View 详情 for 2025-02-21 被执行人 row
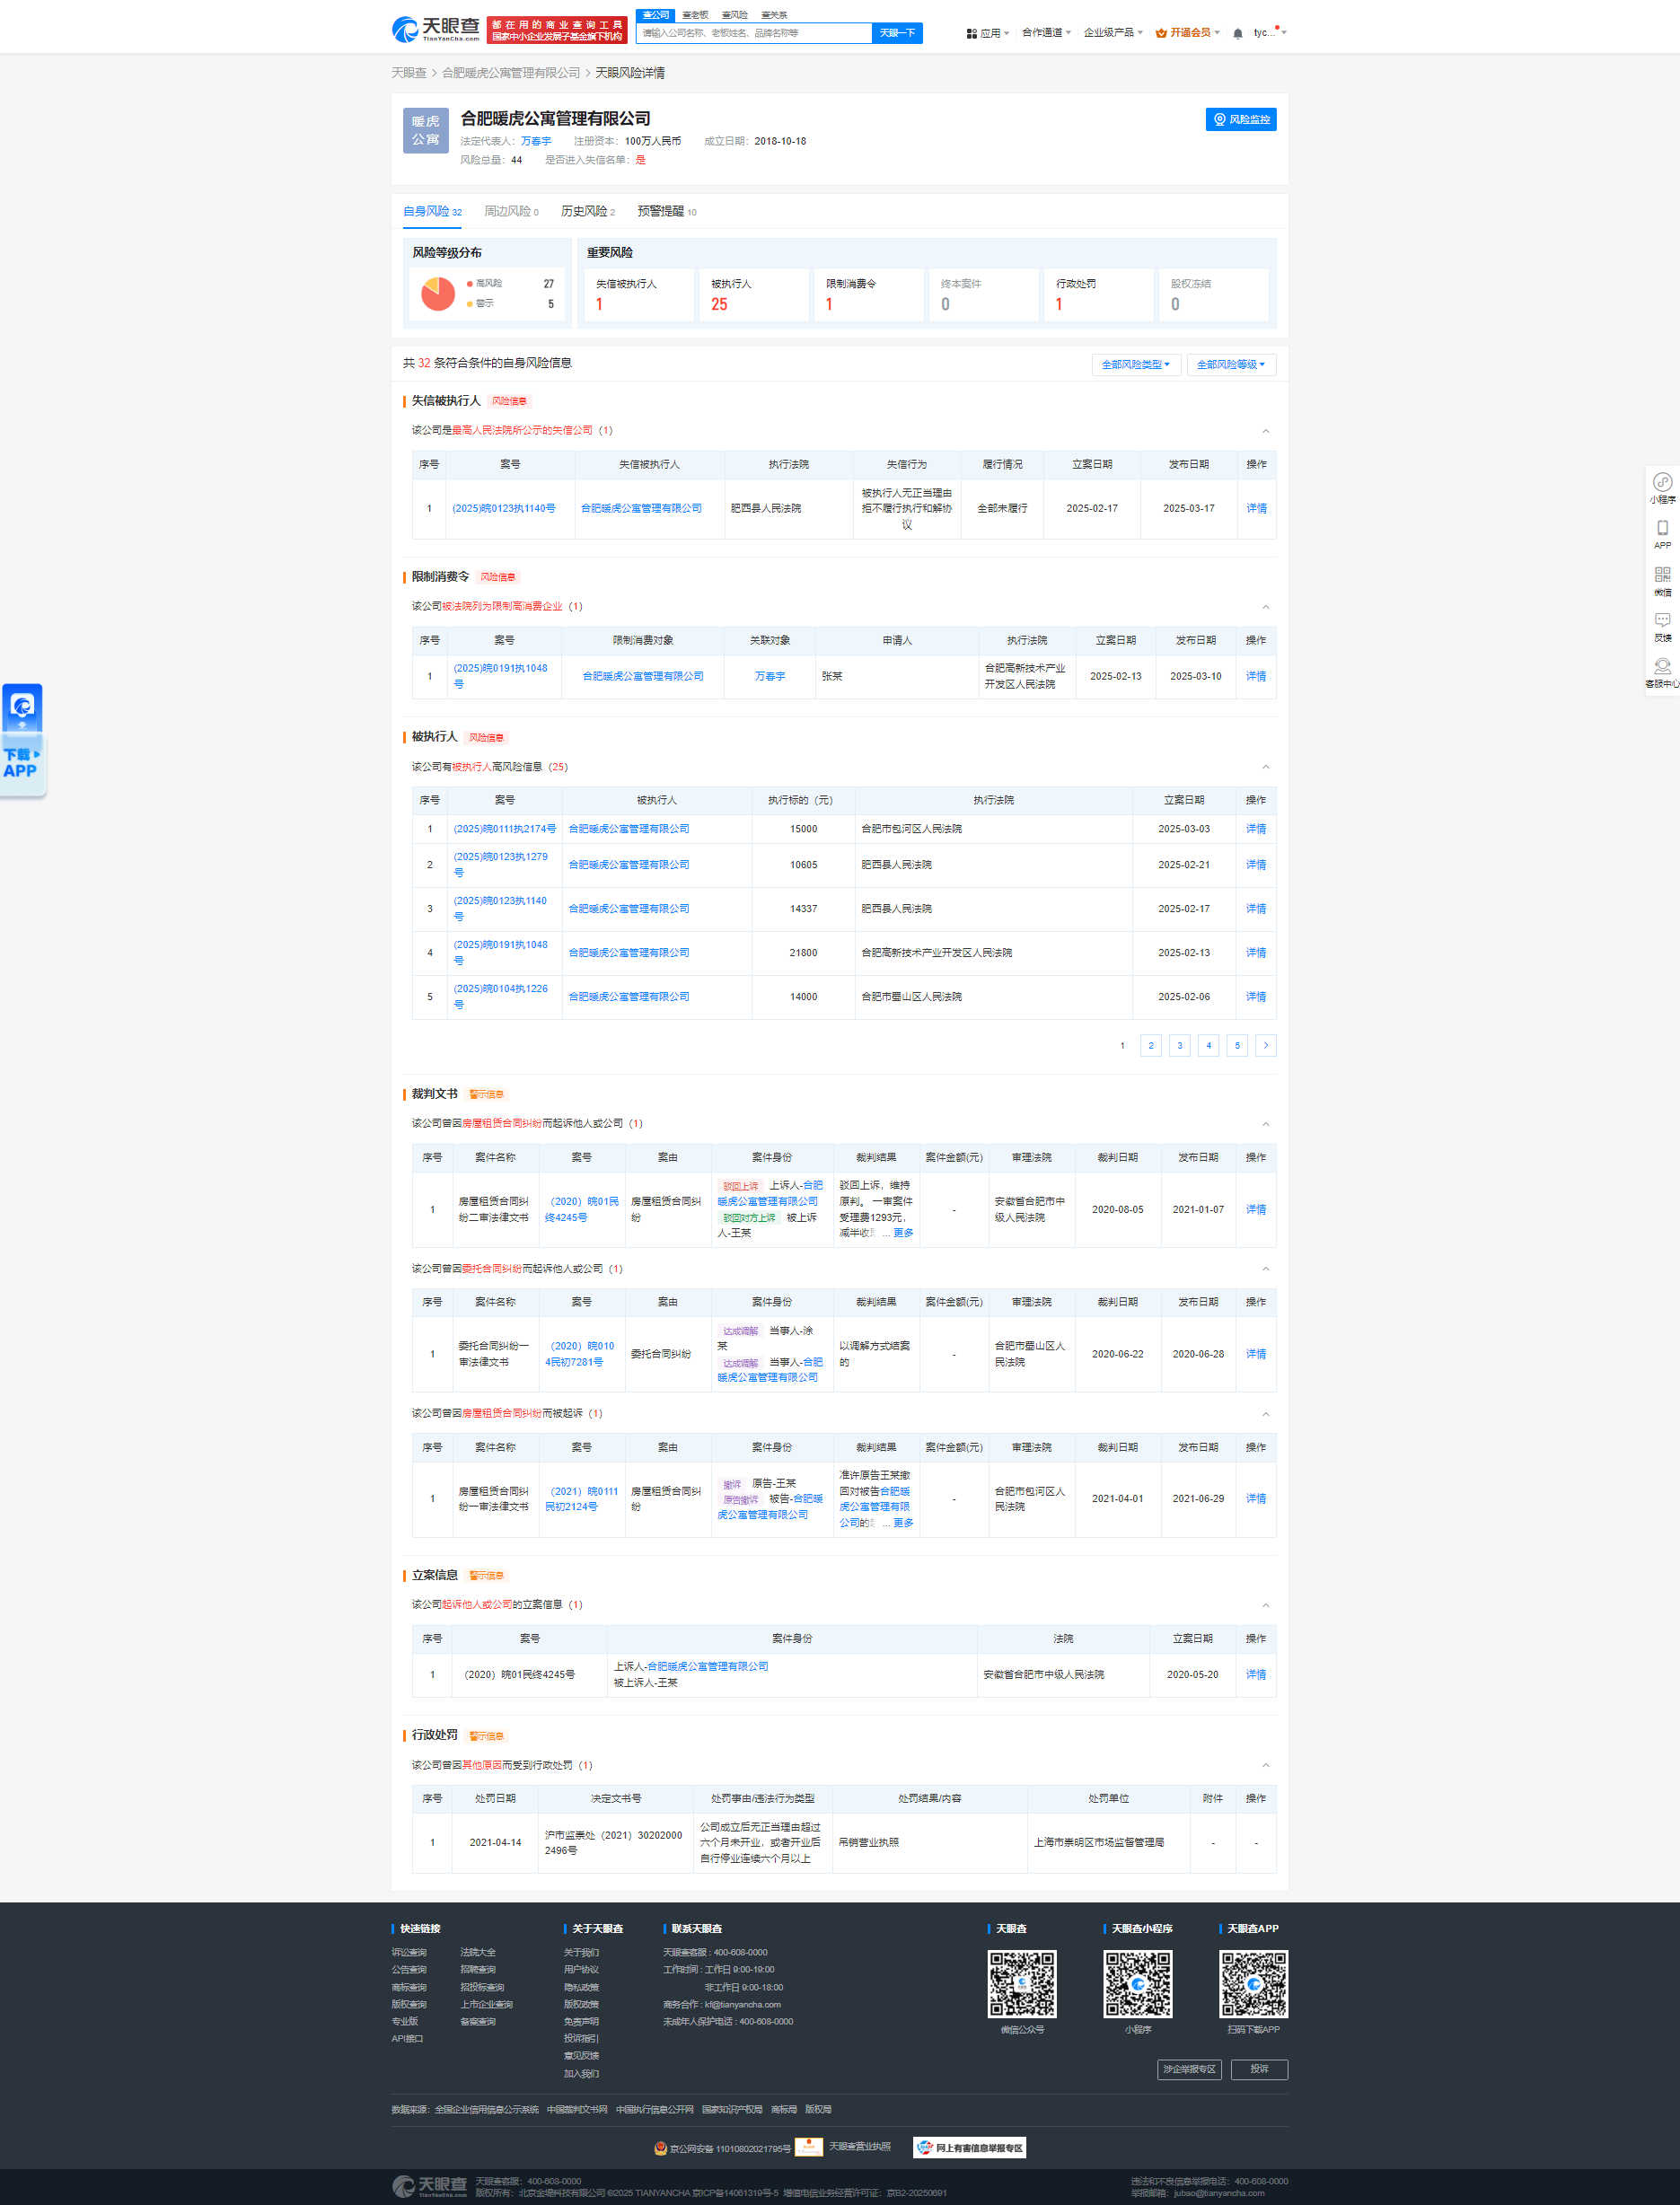 (x=1256, y=865)
